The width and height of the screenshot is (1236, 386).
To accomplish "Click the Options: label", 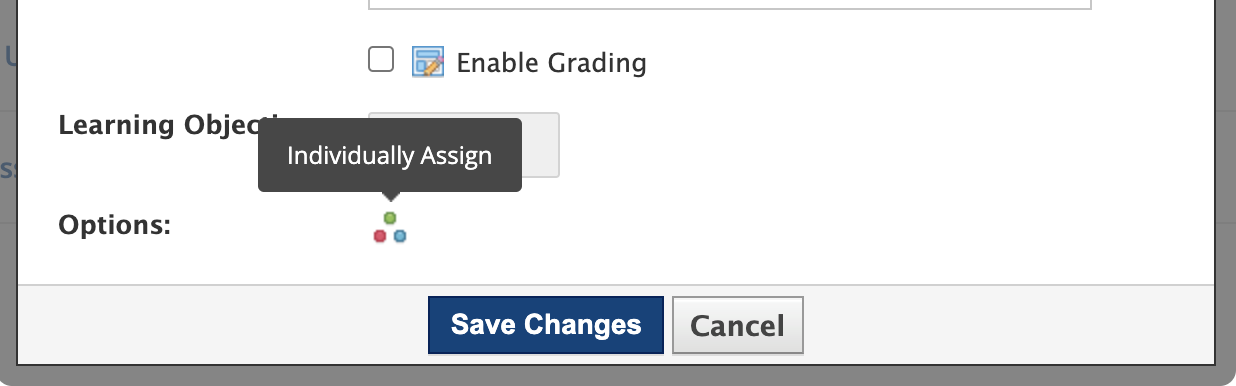I will pos(115,226).
